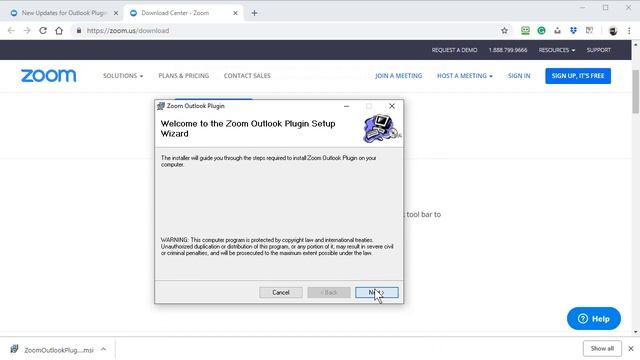This screenshot has height=360, width=640.
Task: Click the browser back arrow
Action: tap(11, 31)
